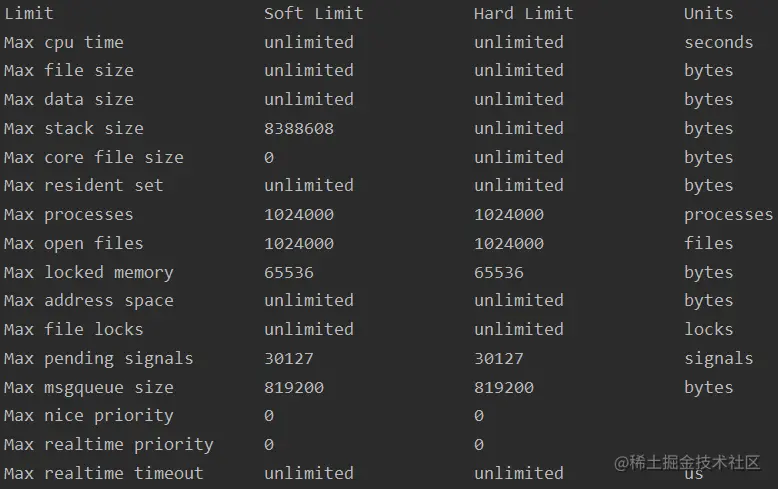Click the "Max open files" hard limit value
778x489 pixels.
tap(509, 243)
